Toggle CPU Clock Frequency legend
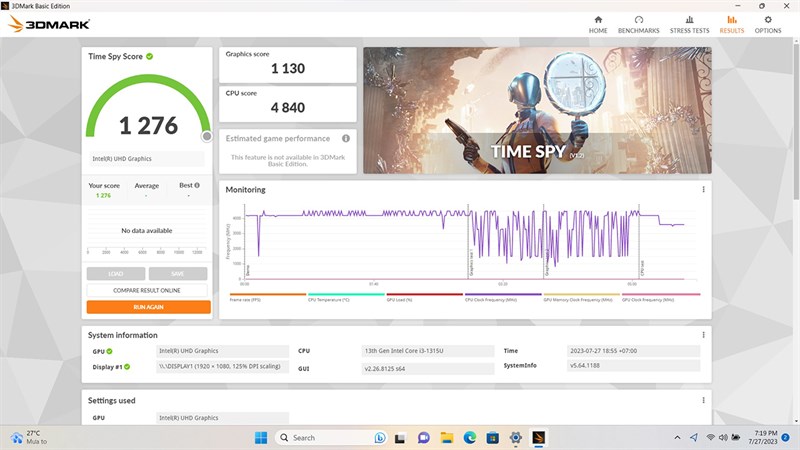This screenshot has height=450, width=800. pyautogui.click(x=503, y=297)
